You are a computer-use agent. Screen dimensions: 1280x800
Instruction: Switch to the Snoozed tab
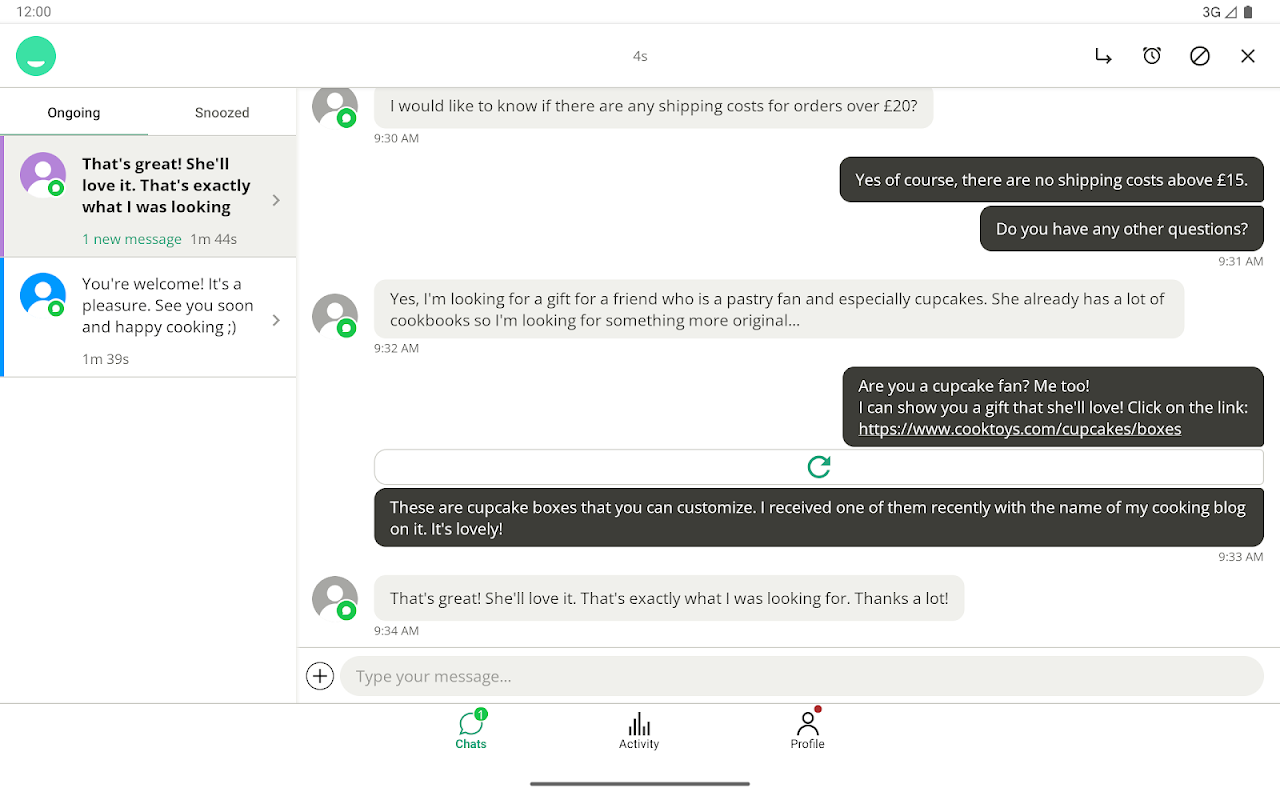click(x=222, y=113)
